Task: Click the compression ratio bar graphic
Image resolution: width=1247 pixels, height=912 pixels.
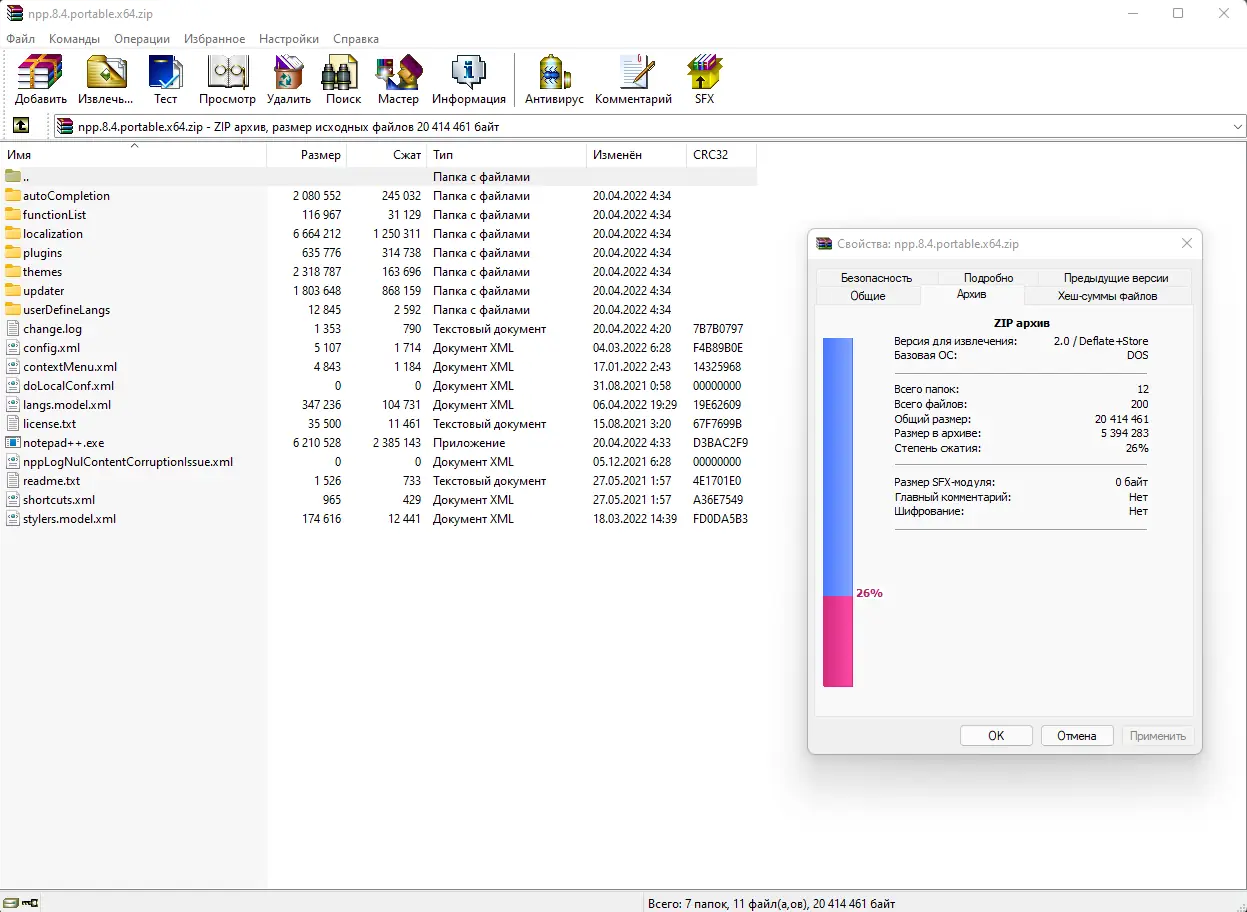Action: 838,512
